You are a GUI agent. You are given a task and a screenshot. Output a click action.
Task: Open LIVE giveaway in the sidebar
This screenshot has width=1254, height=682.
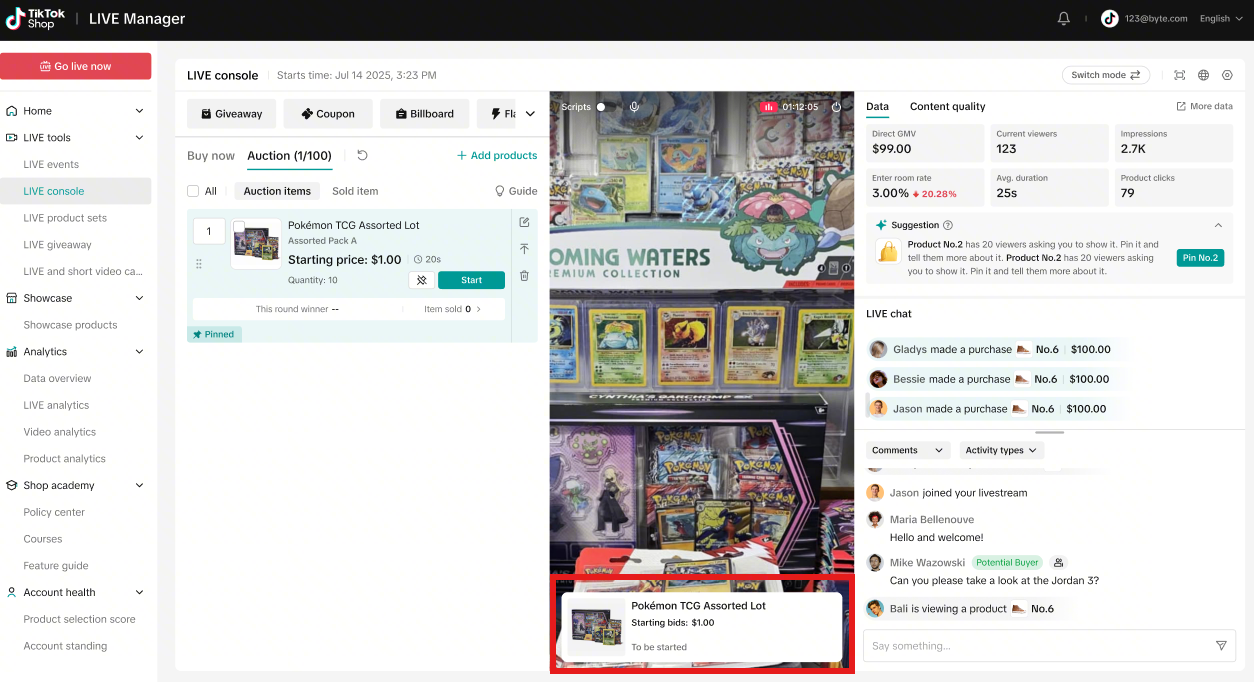(x=57, y=245)
